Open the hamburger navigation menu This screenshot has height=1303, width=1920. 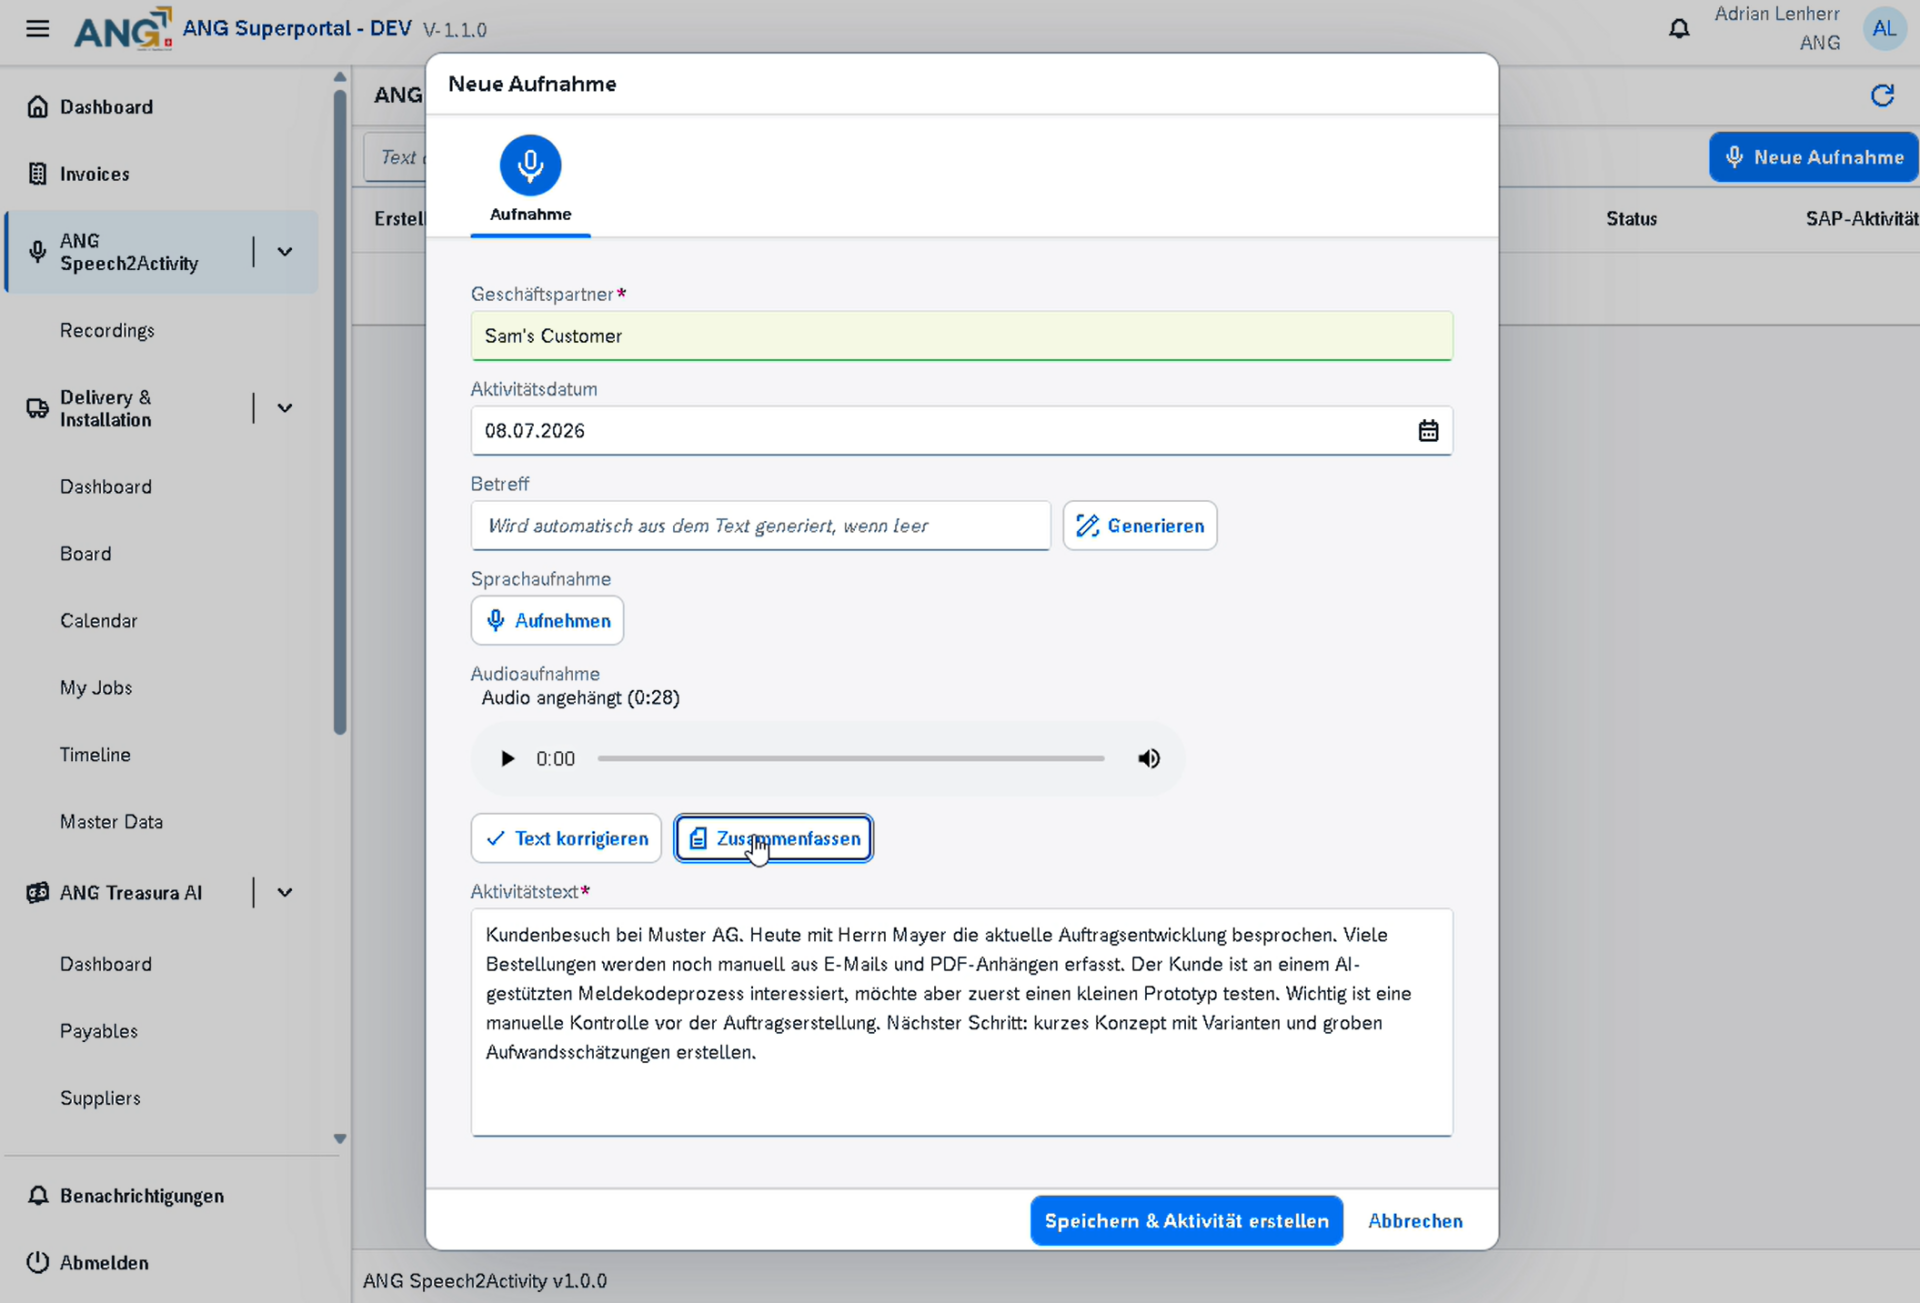point(37,28)
